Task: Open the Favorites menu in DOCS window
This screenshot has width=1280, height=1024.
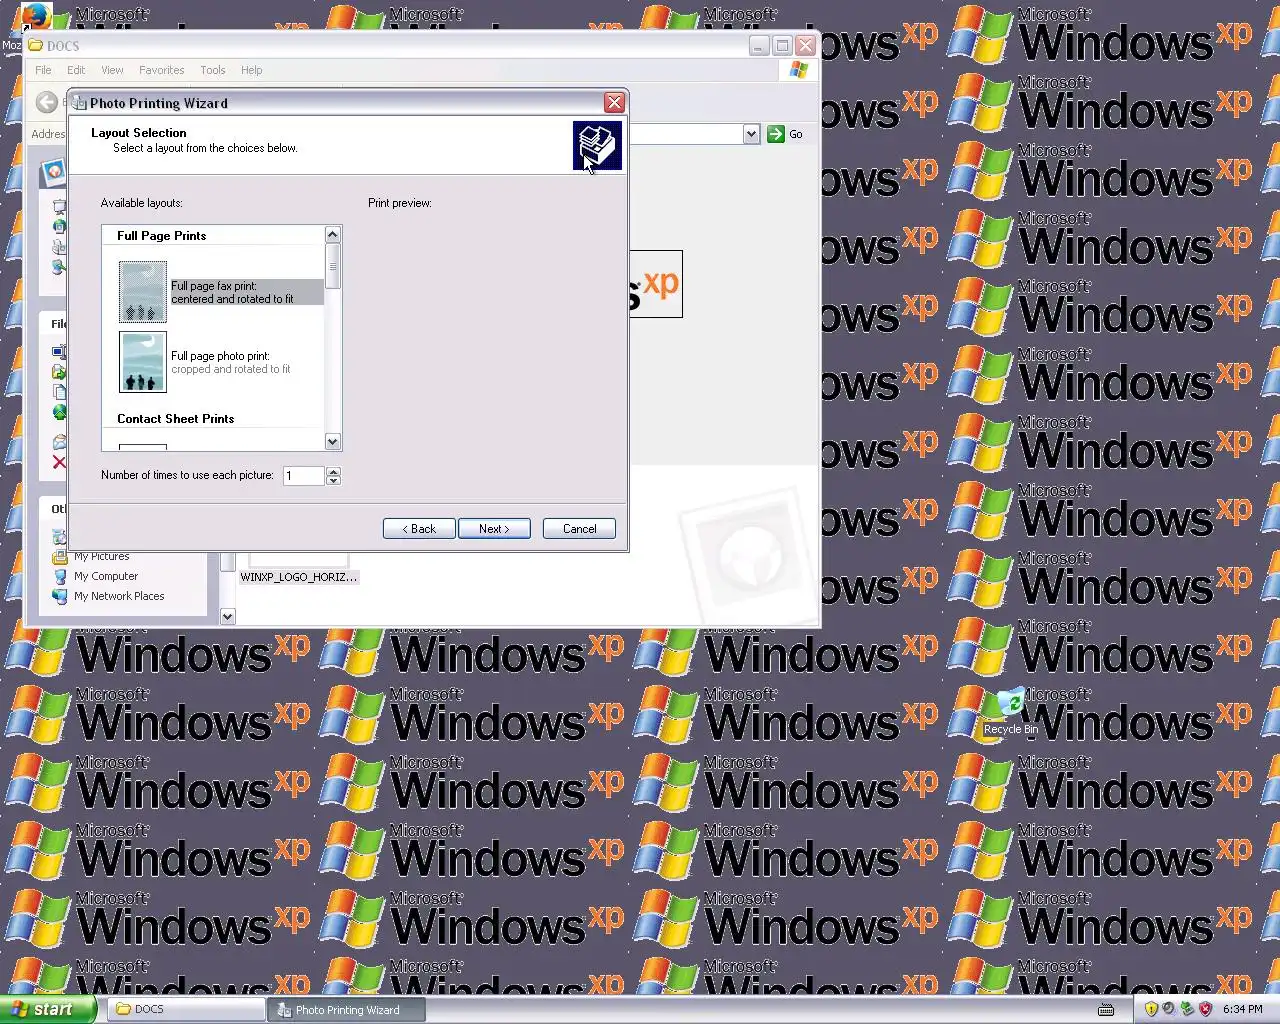Action: 162,70
